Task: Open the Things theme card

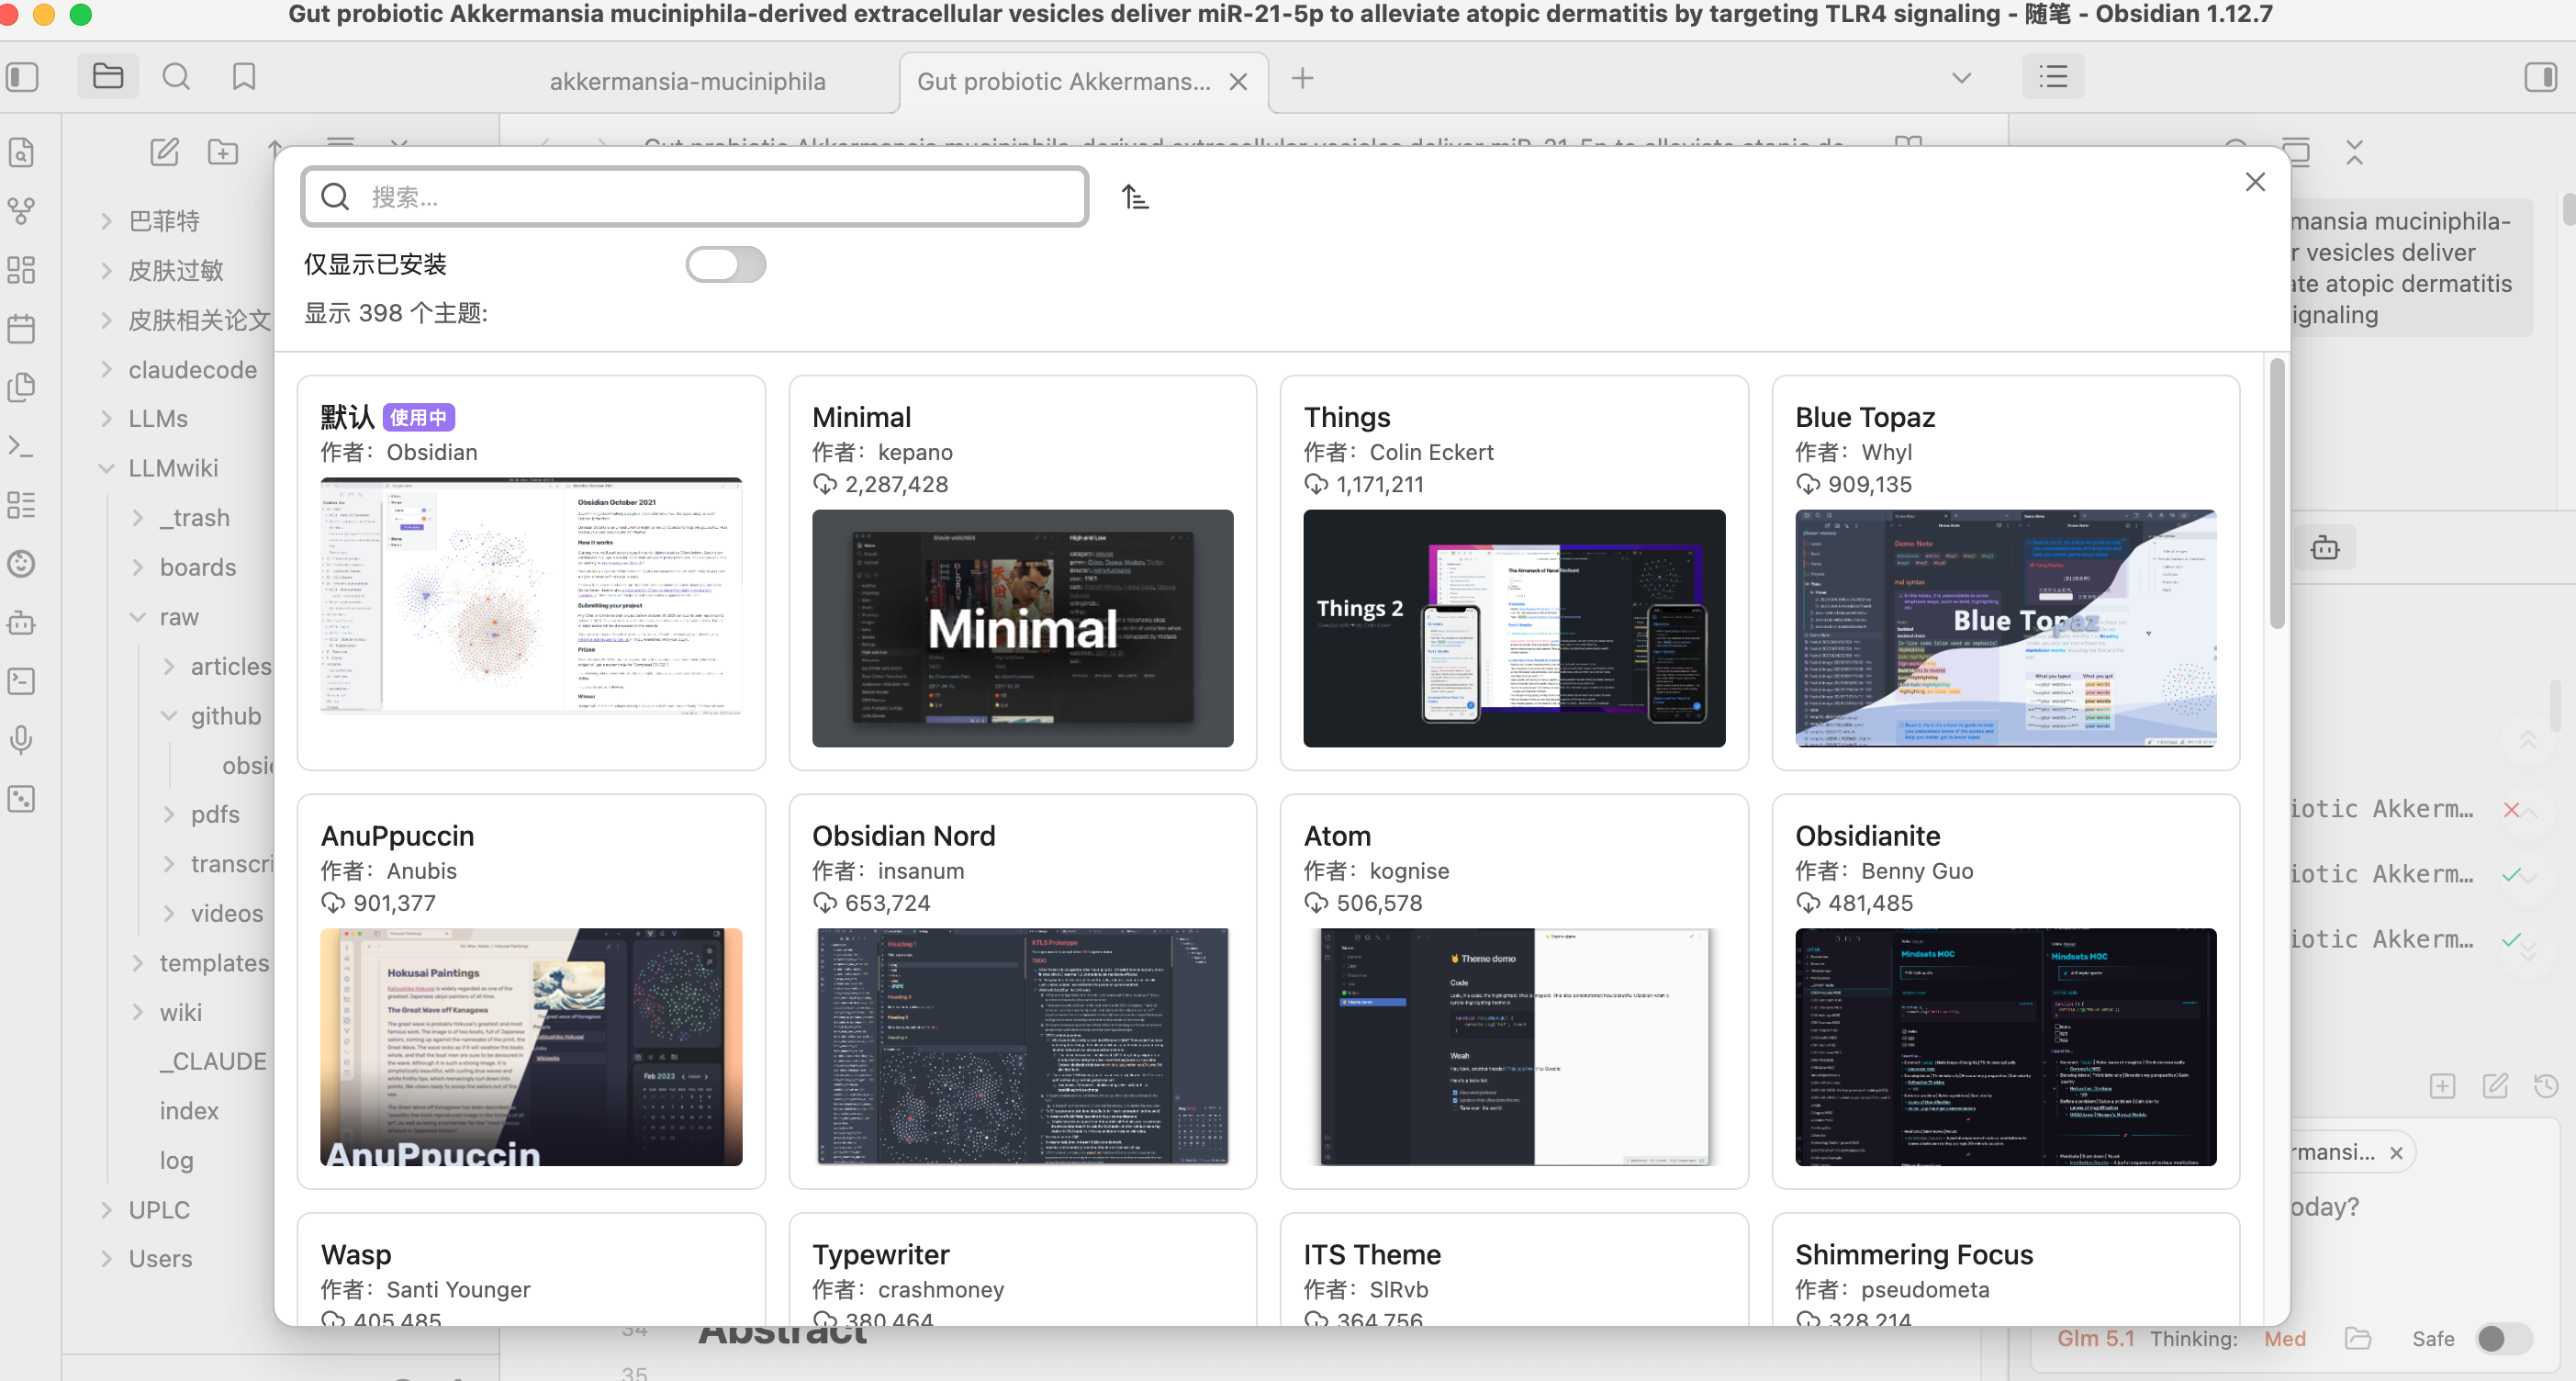Action: (x=1514, y=573)
